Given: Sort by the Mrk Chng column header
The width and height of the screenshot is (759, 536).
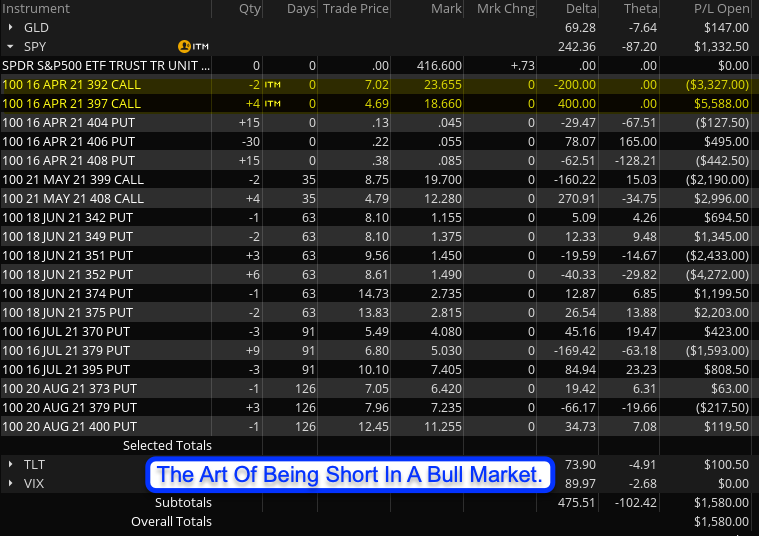Looking at the screenshot, I should click(x=506, y=9).
